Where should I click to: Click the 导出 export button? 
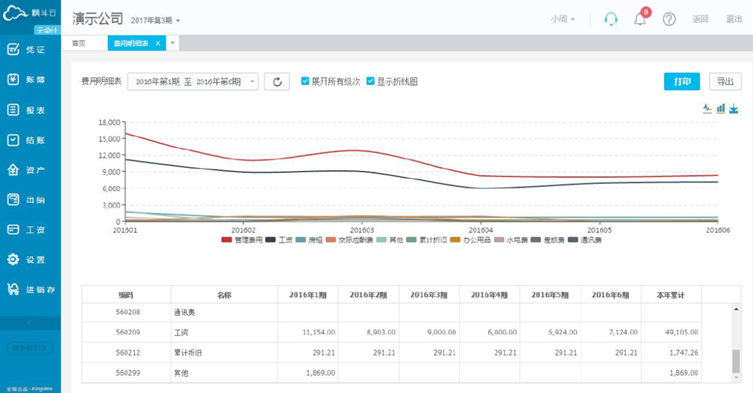click(725, 82)
